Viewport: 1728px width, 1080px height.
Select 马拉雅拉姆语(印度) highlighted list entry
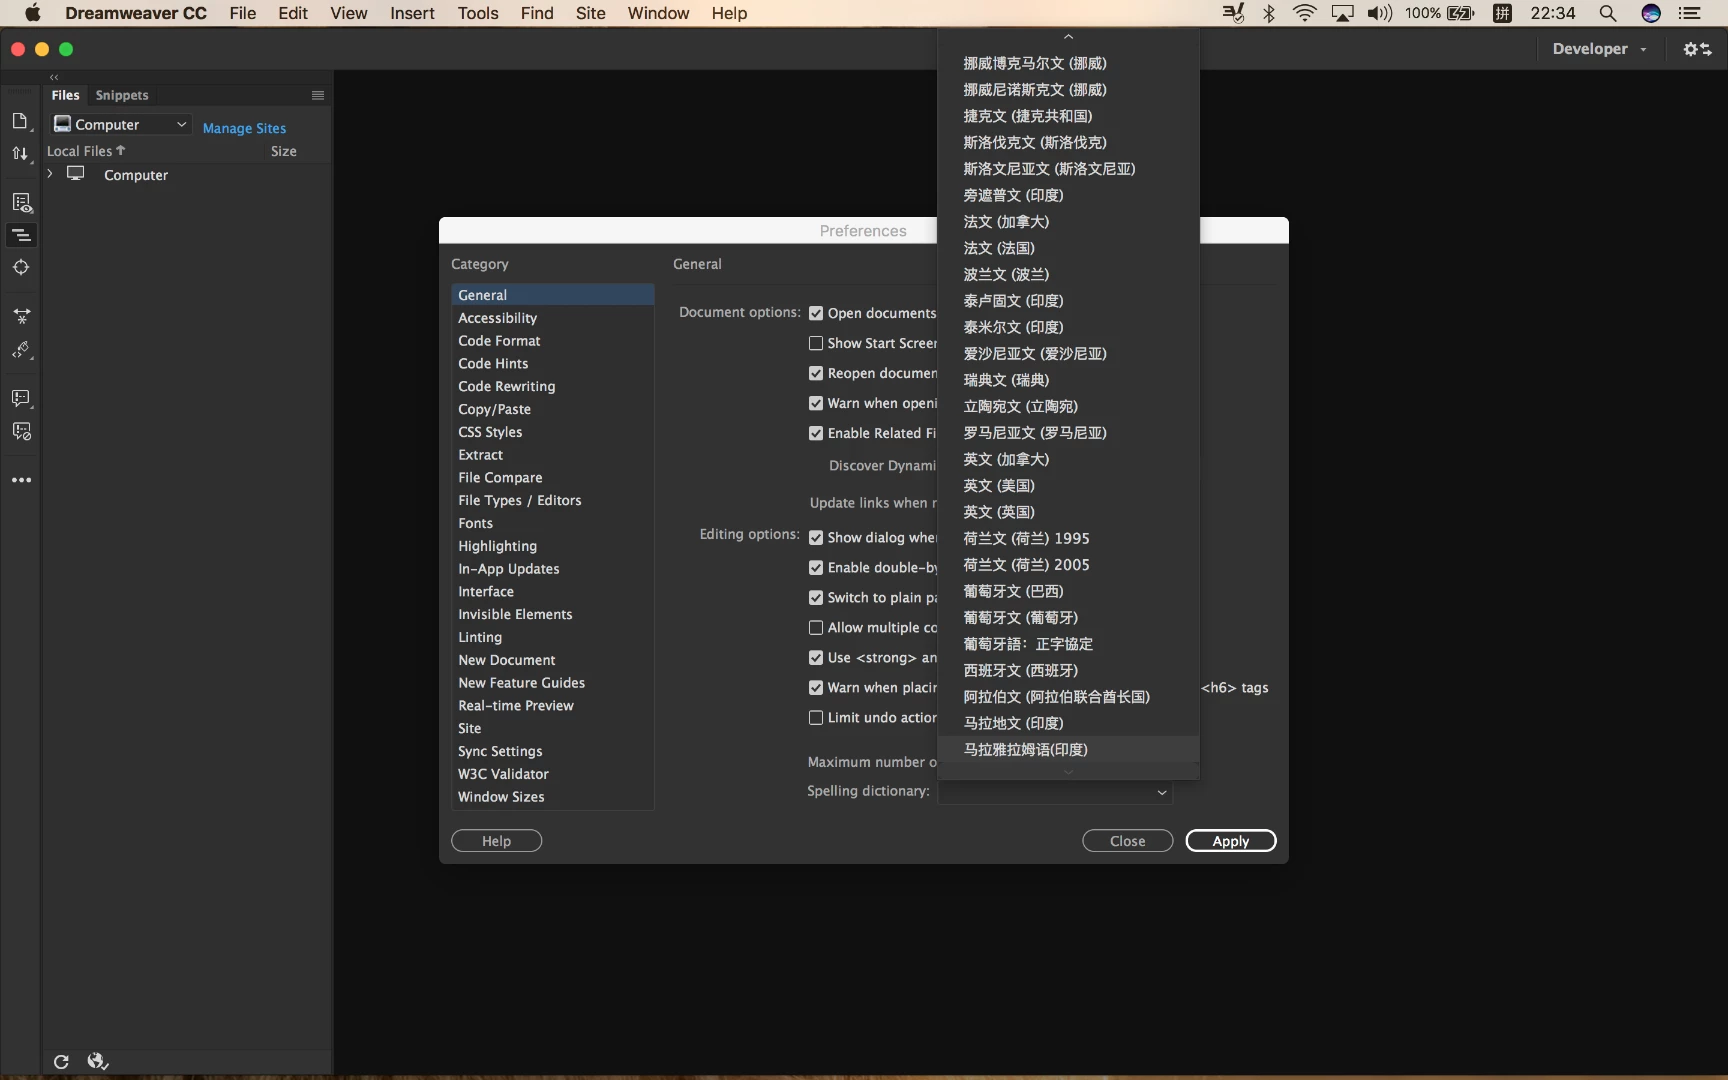point(1068,749)
